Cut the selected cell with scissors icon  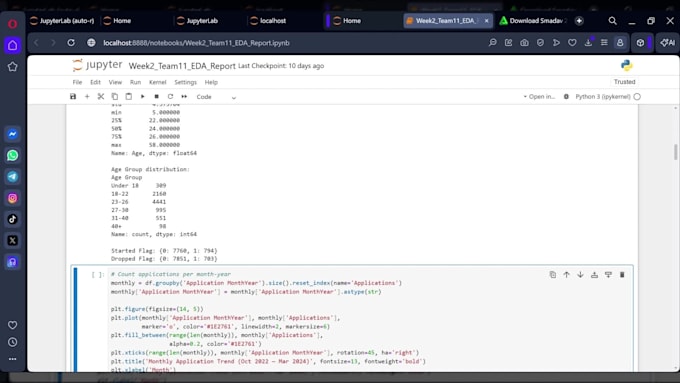[x=101, y=96]
